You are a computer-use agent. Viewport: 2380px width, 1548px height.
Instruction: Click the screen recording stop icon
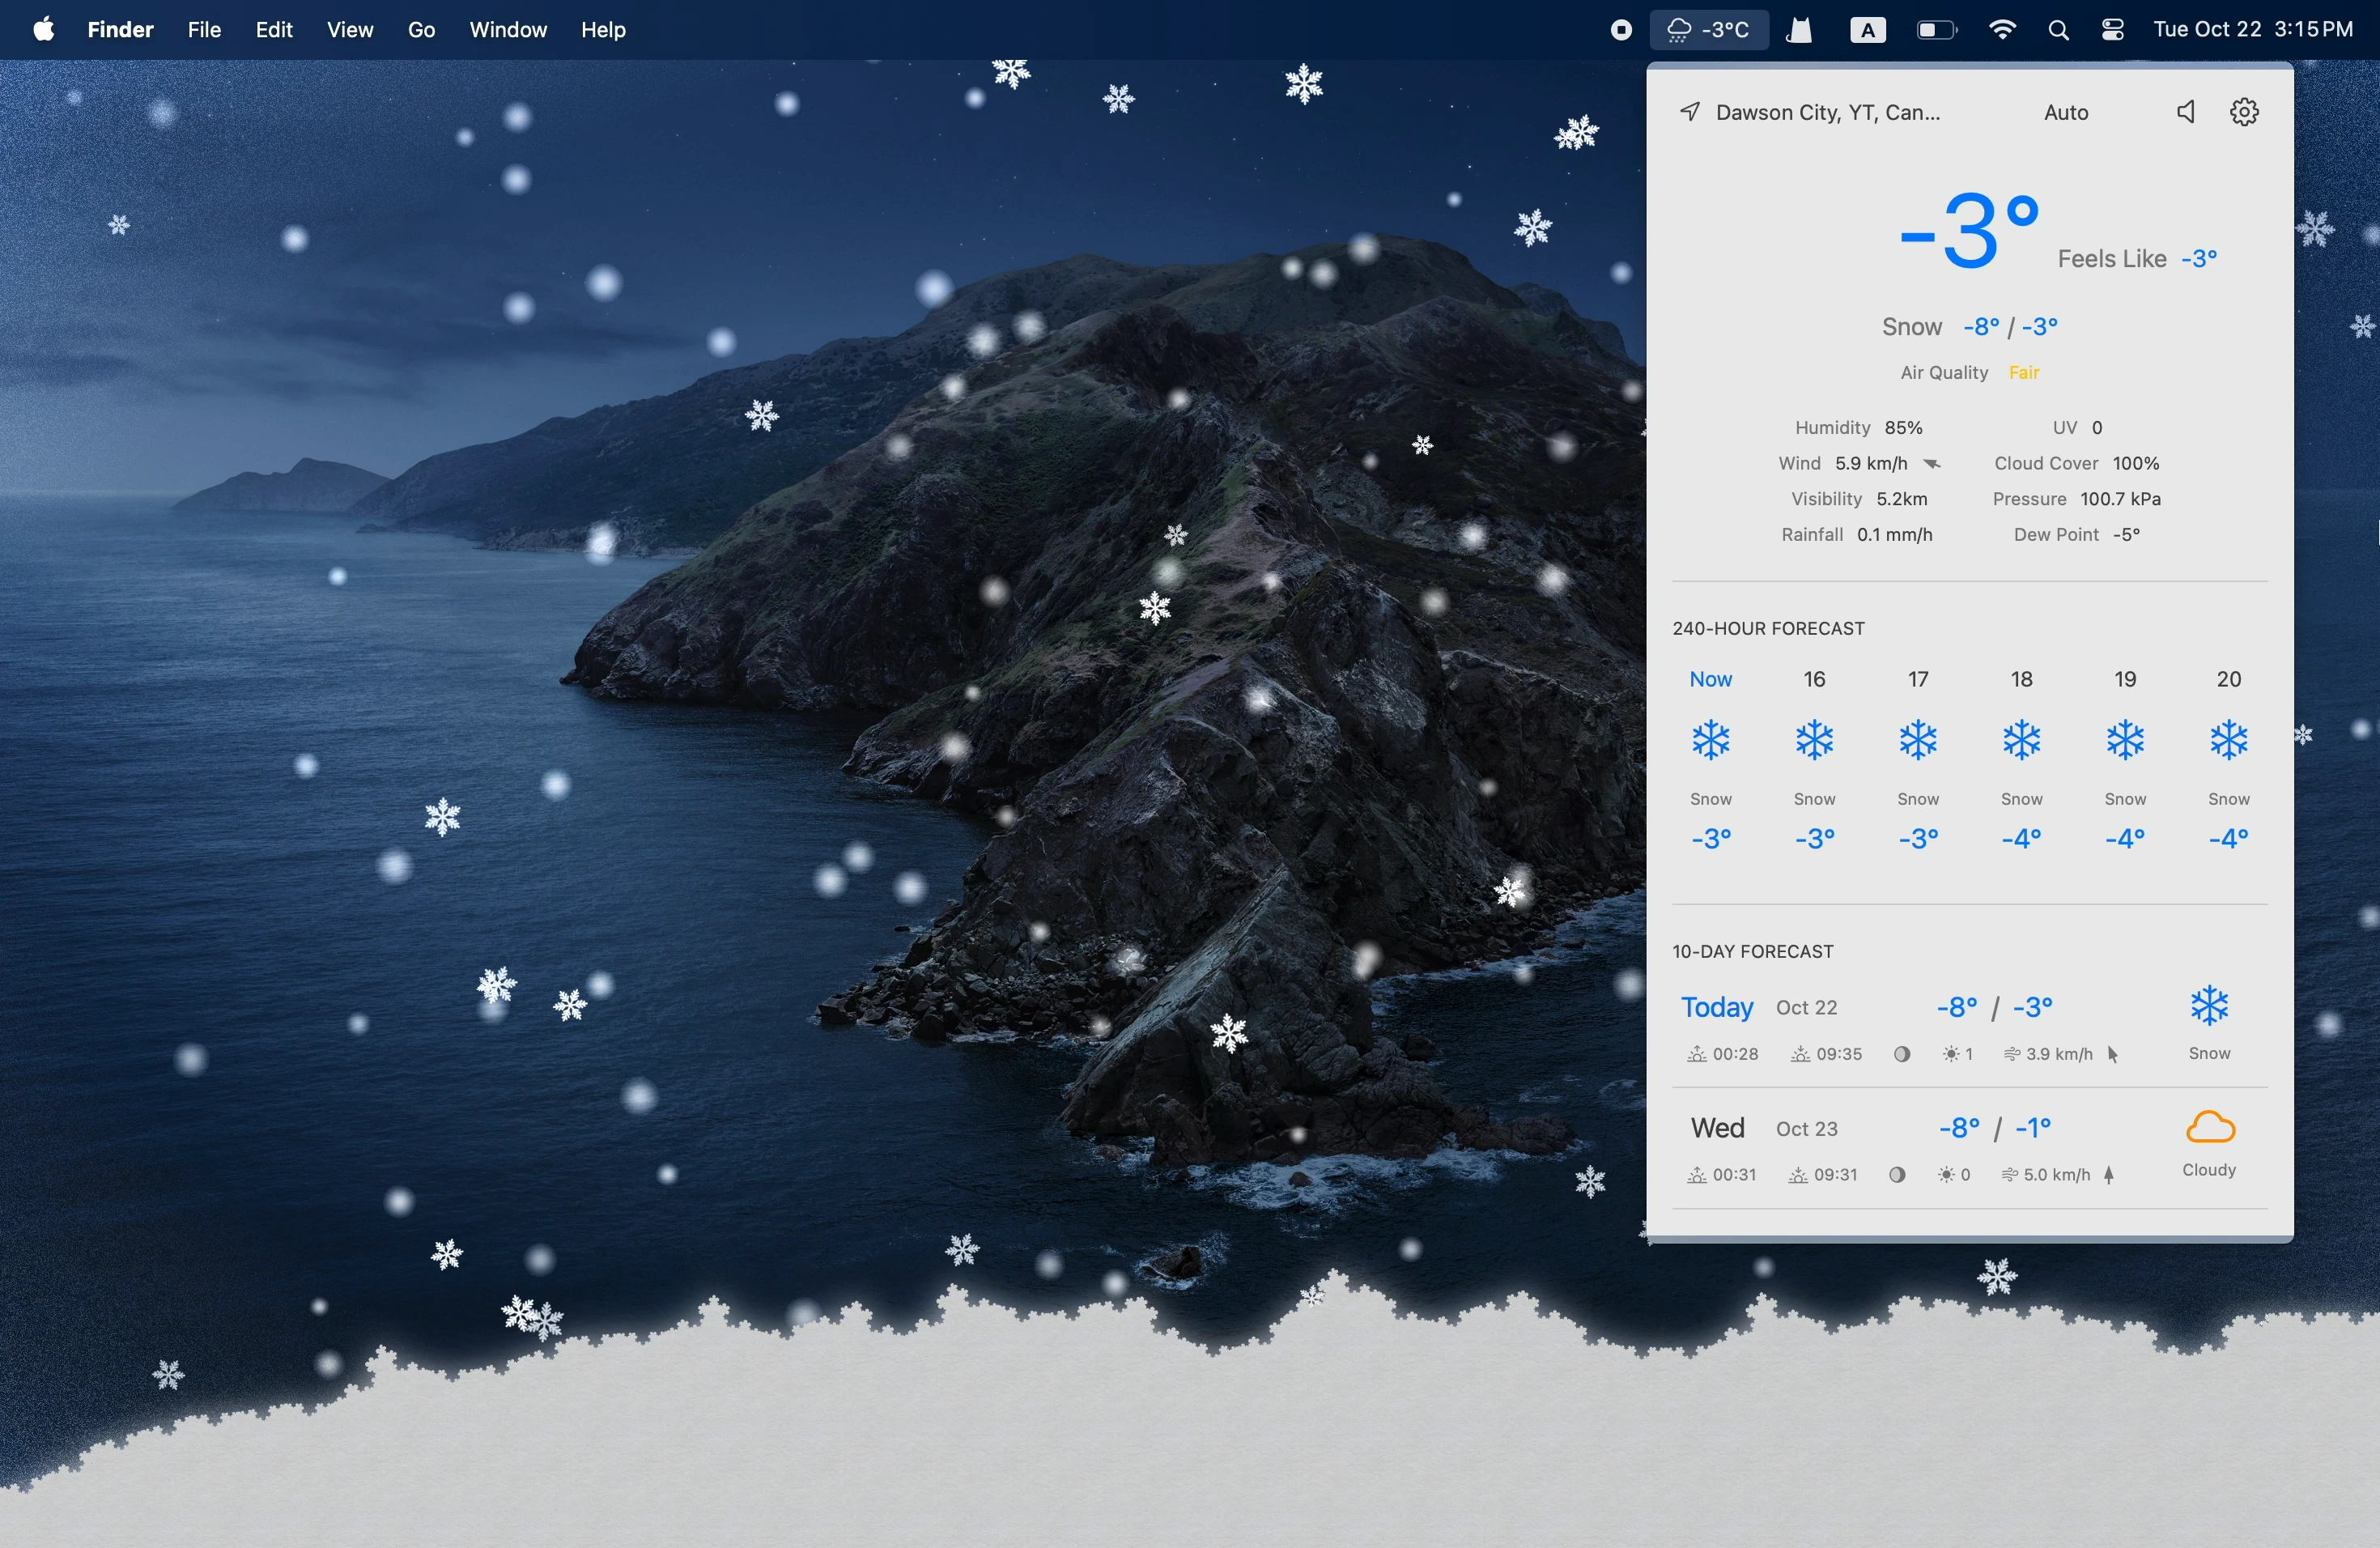(1618, 29)
